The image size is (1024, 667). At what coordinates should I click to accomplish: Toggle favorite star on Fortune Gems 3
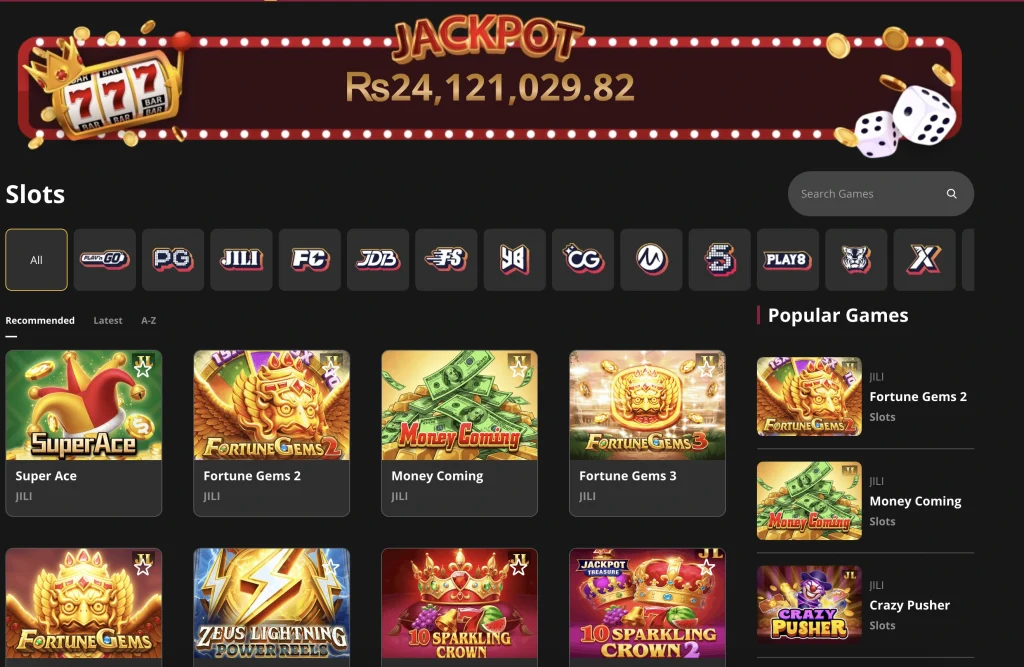[x=707, y=369]
